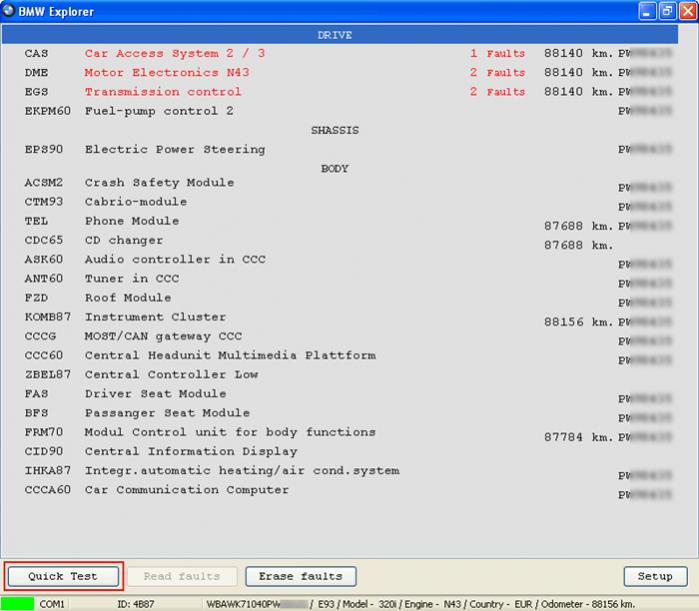Select Crash Safety Module row

pos(340,183)
